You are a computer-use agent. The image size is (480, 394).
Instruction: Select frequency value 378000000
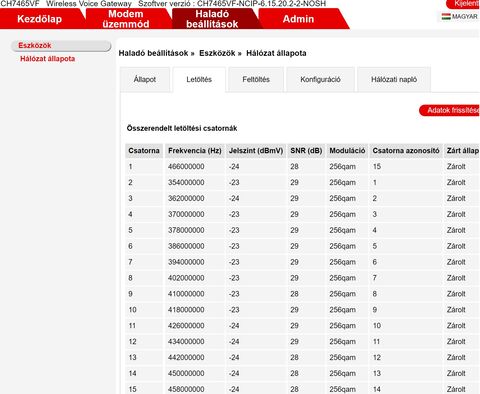[x=186, y=230]
